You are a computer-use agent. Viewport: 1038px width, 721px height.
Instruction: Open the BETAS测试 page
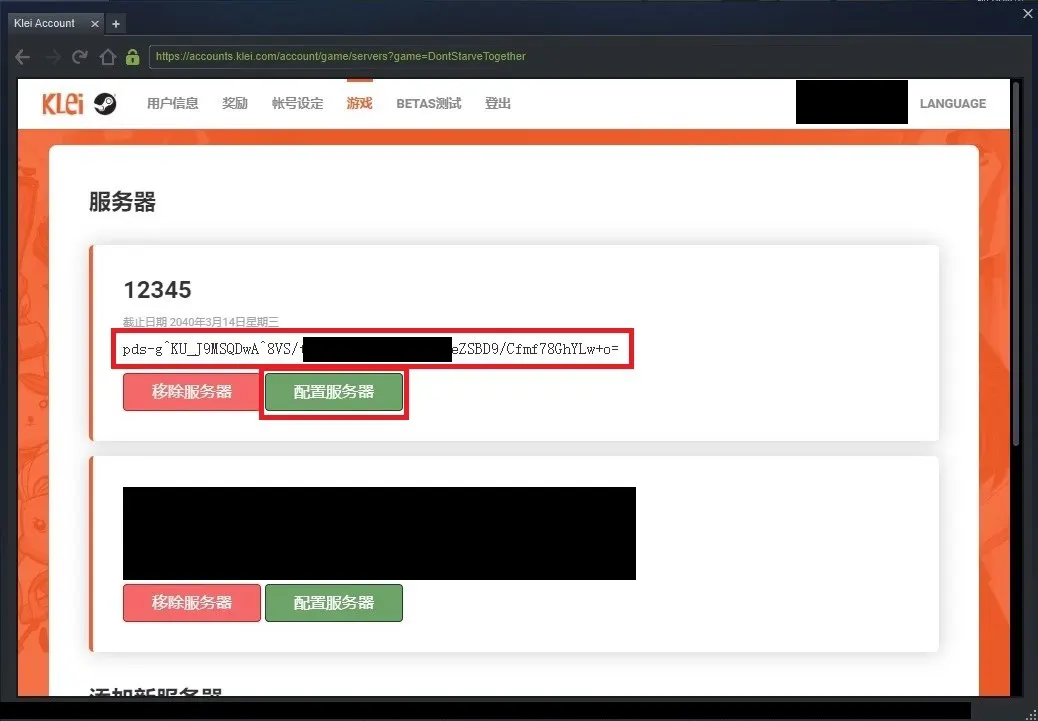coord(428,104)
